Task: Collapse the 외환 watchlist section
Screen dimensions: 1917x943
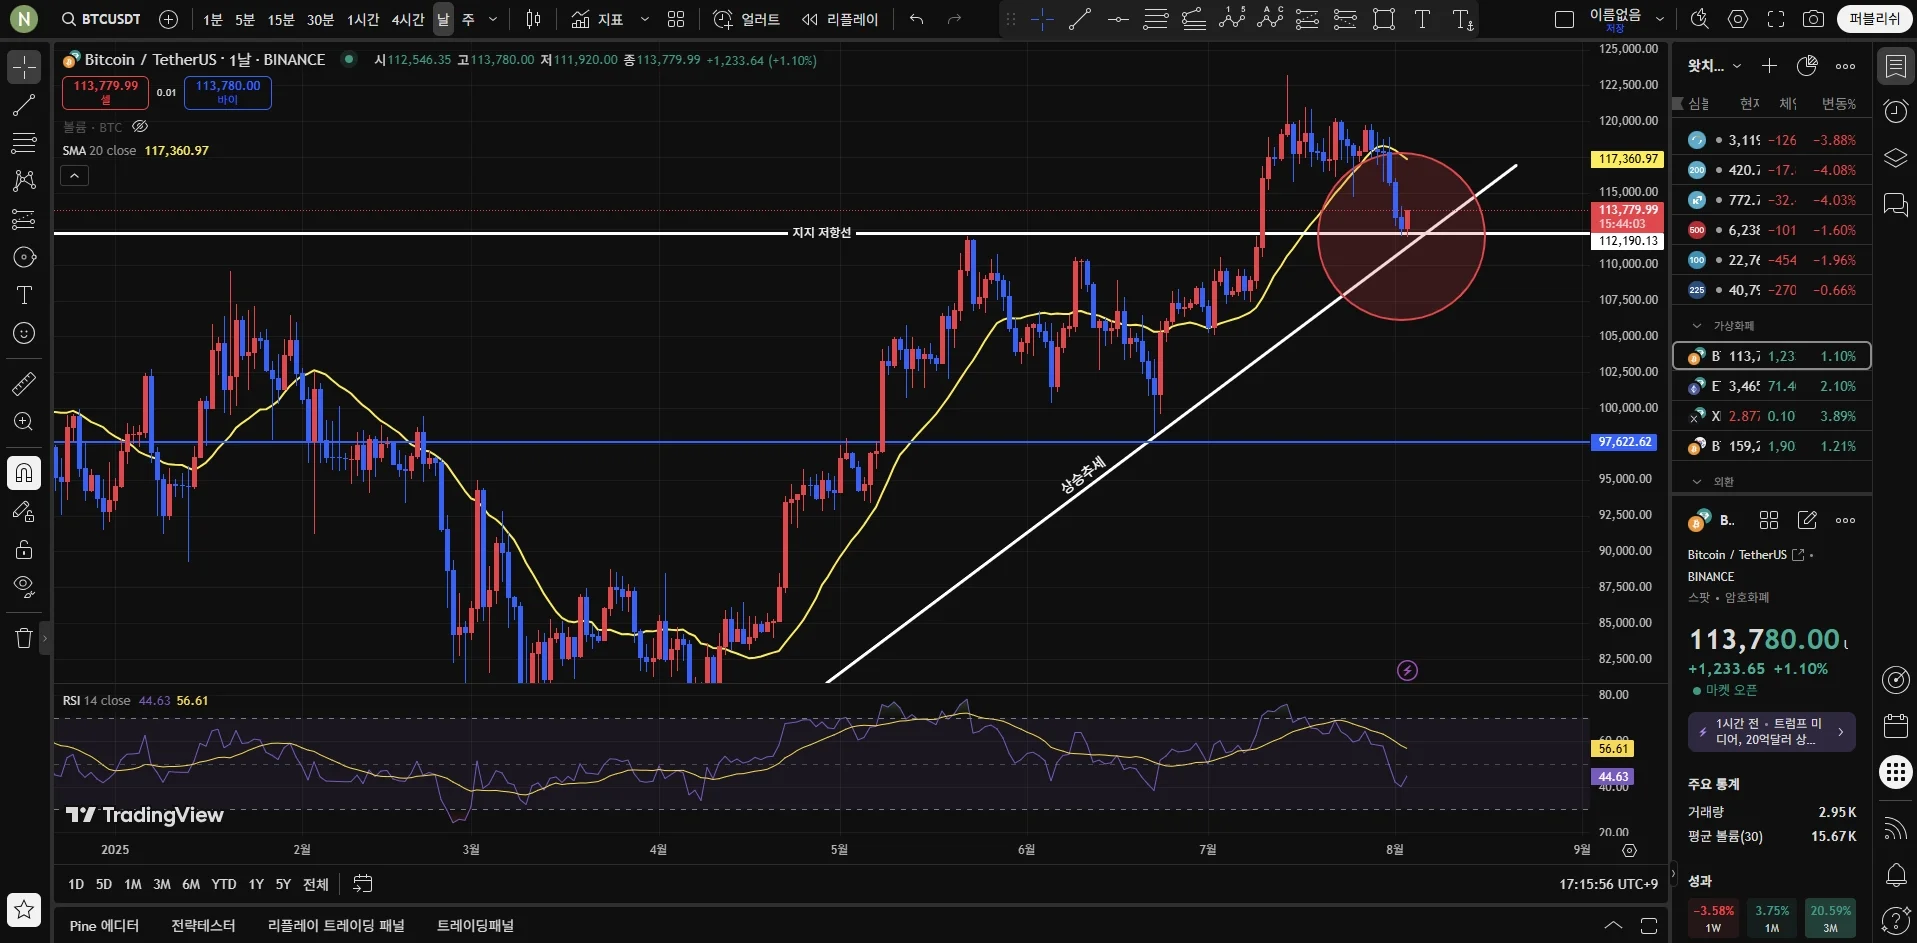Action: coord(1697,482)
